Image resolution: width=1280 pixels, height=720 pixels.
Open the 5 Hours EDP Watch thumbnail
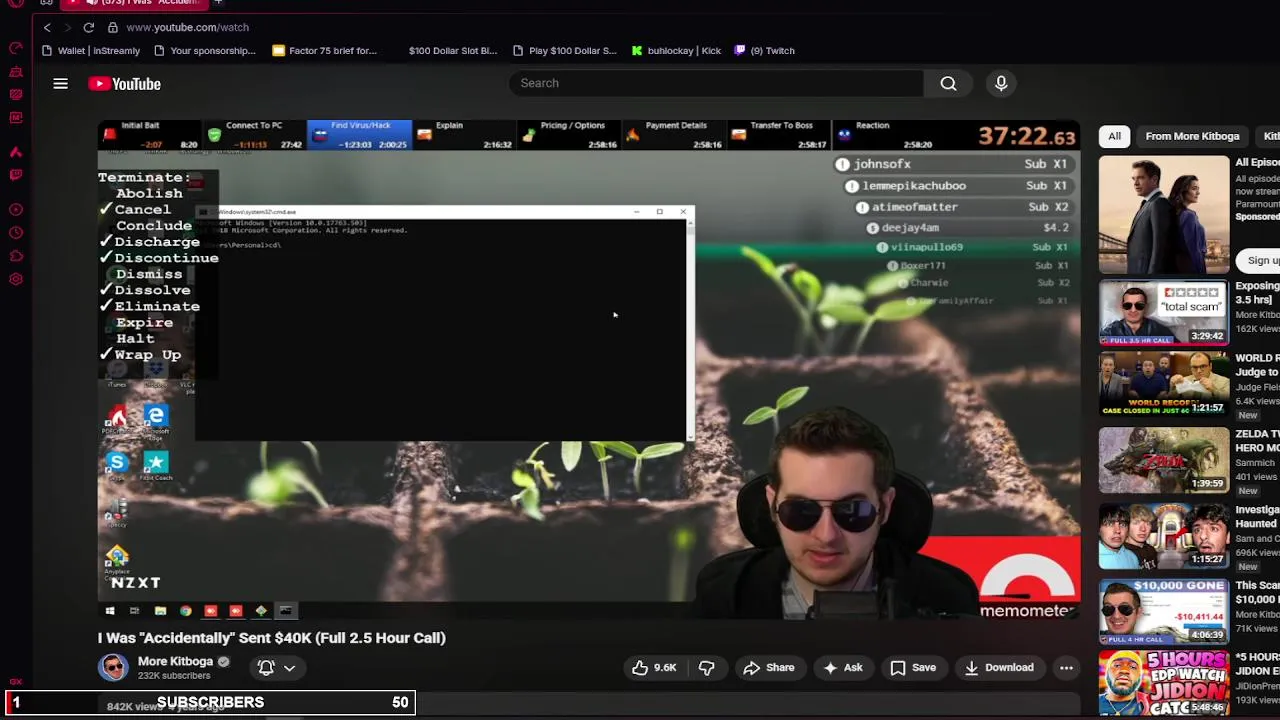(x=1164, y=684)
